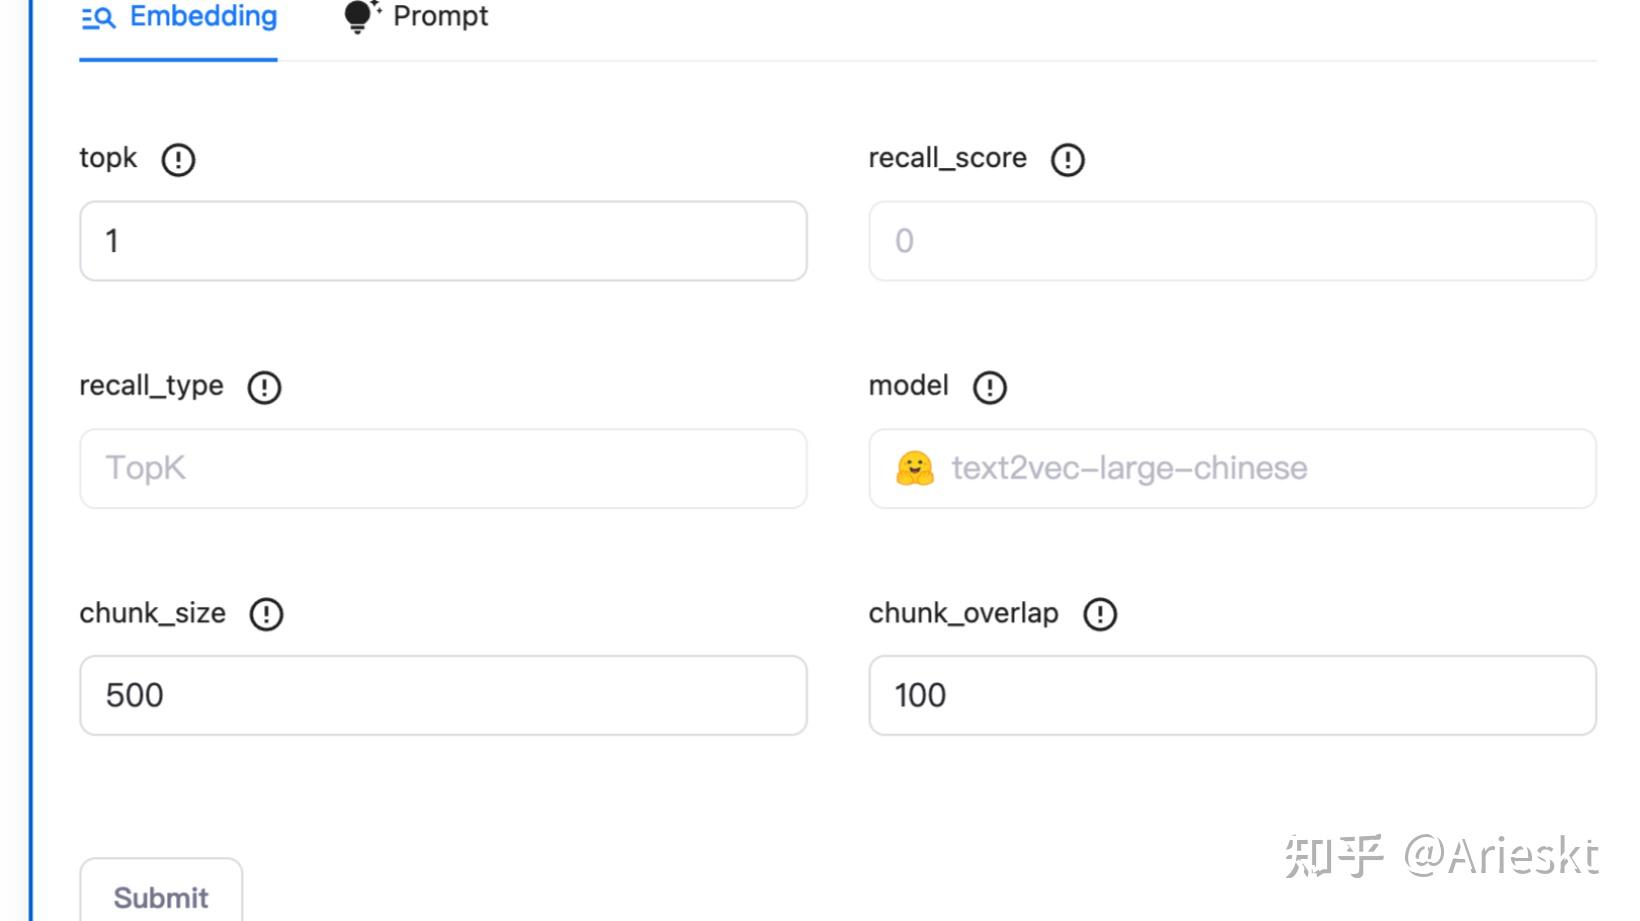This screenshot has height=921, width=1640.
Task: Focus the topk input field
Action: click(443, 241)
